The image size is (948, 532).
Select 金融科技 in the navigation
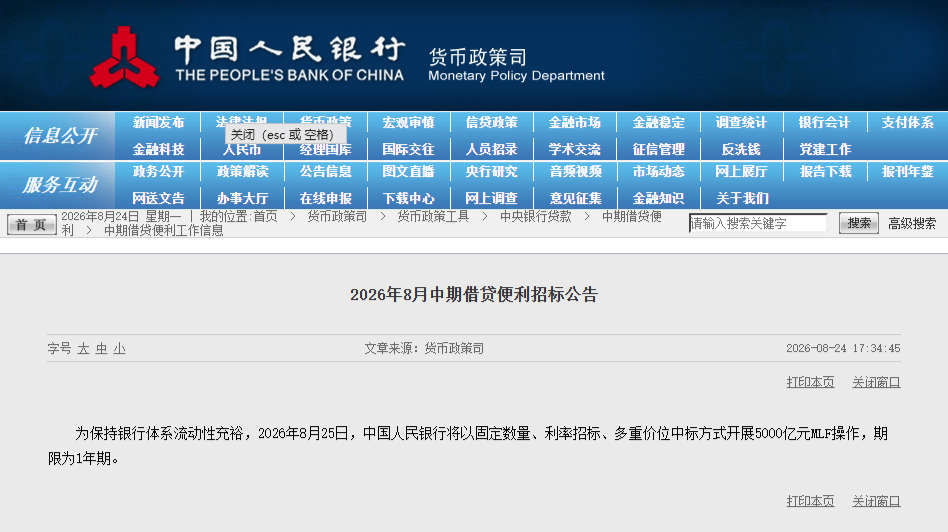[158, 149]
